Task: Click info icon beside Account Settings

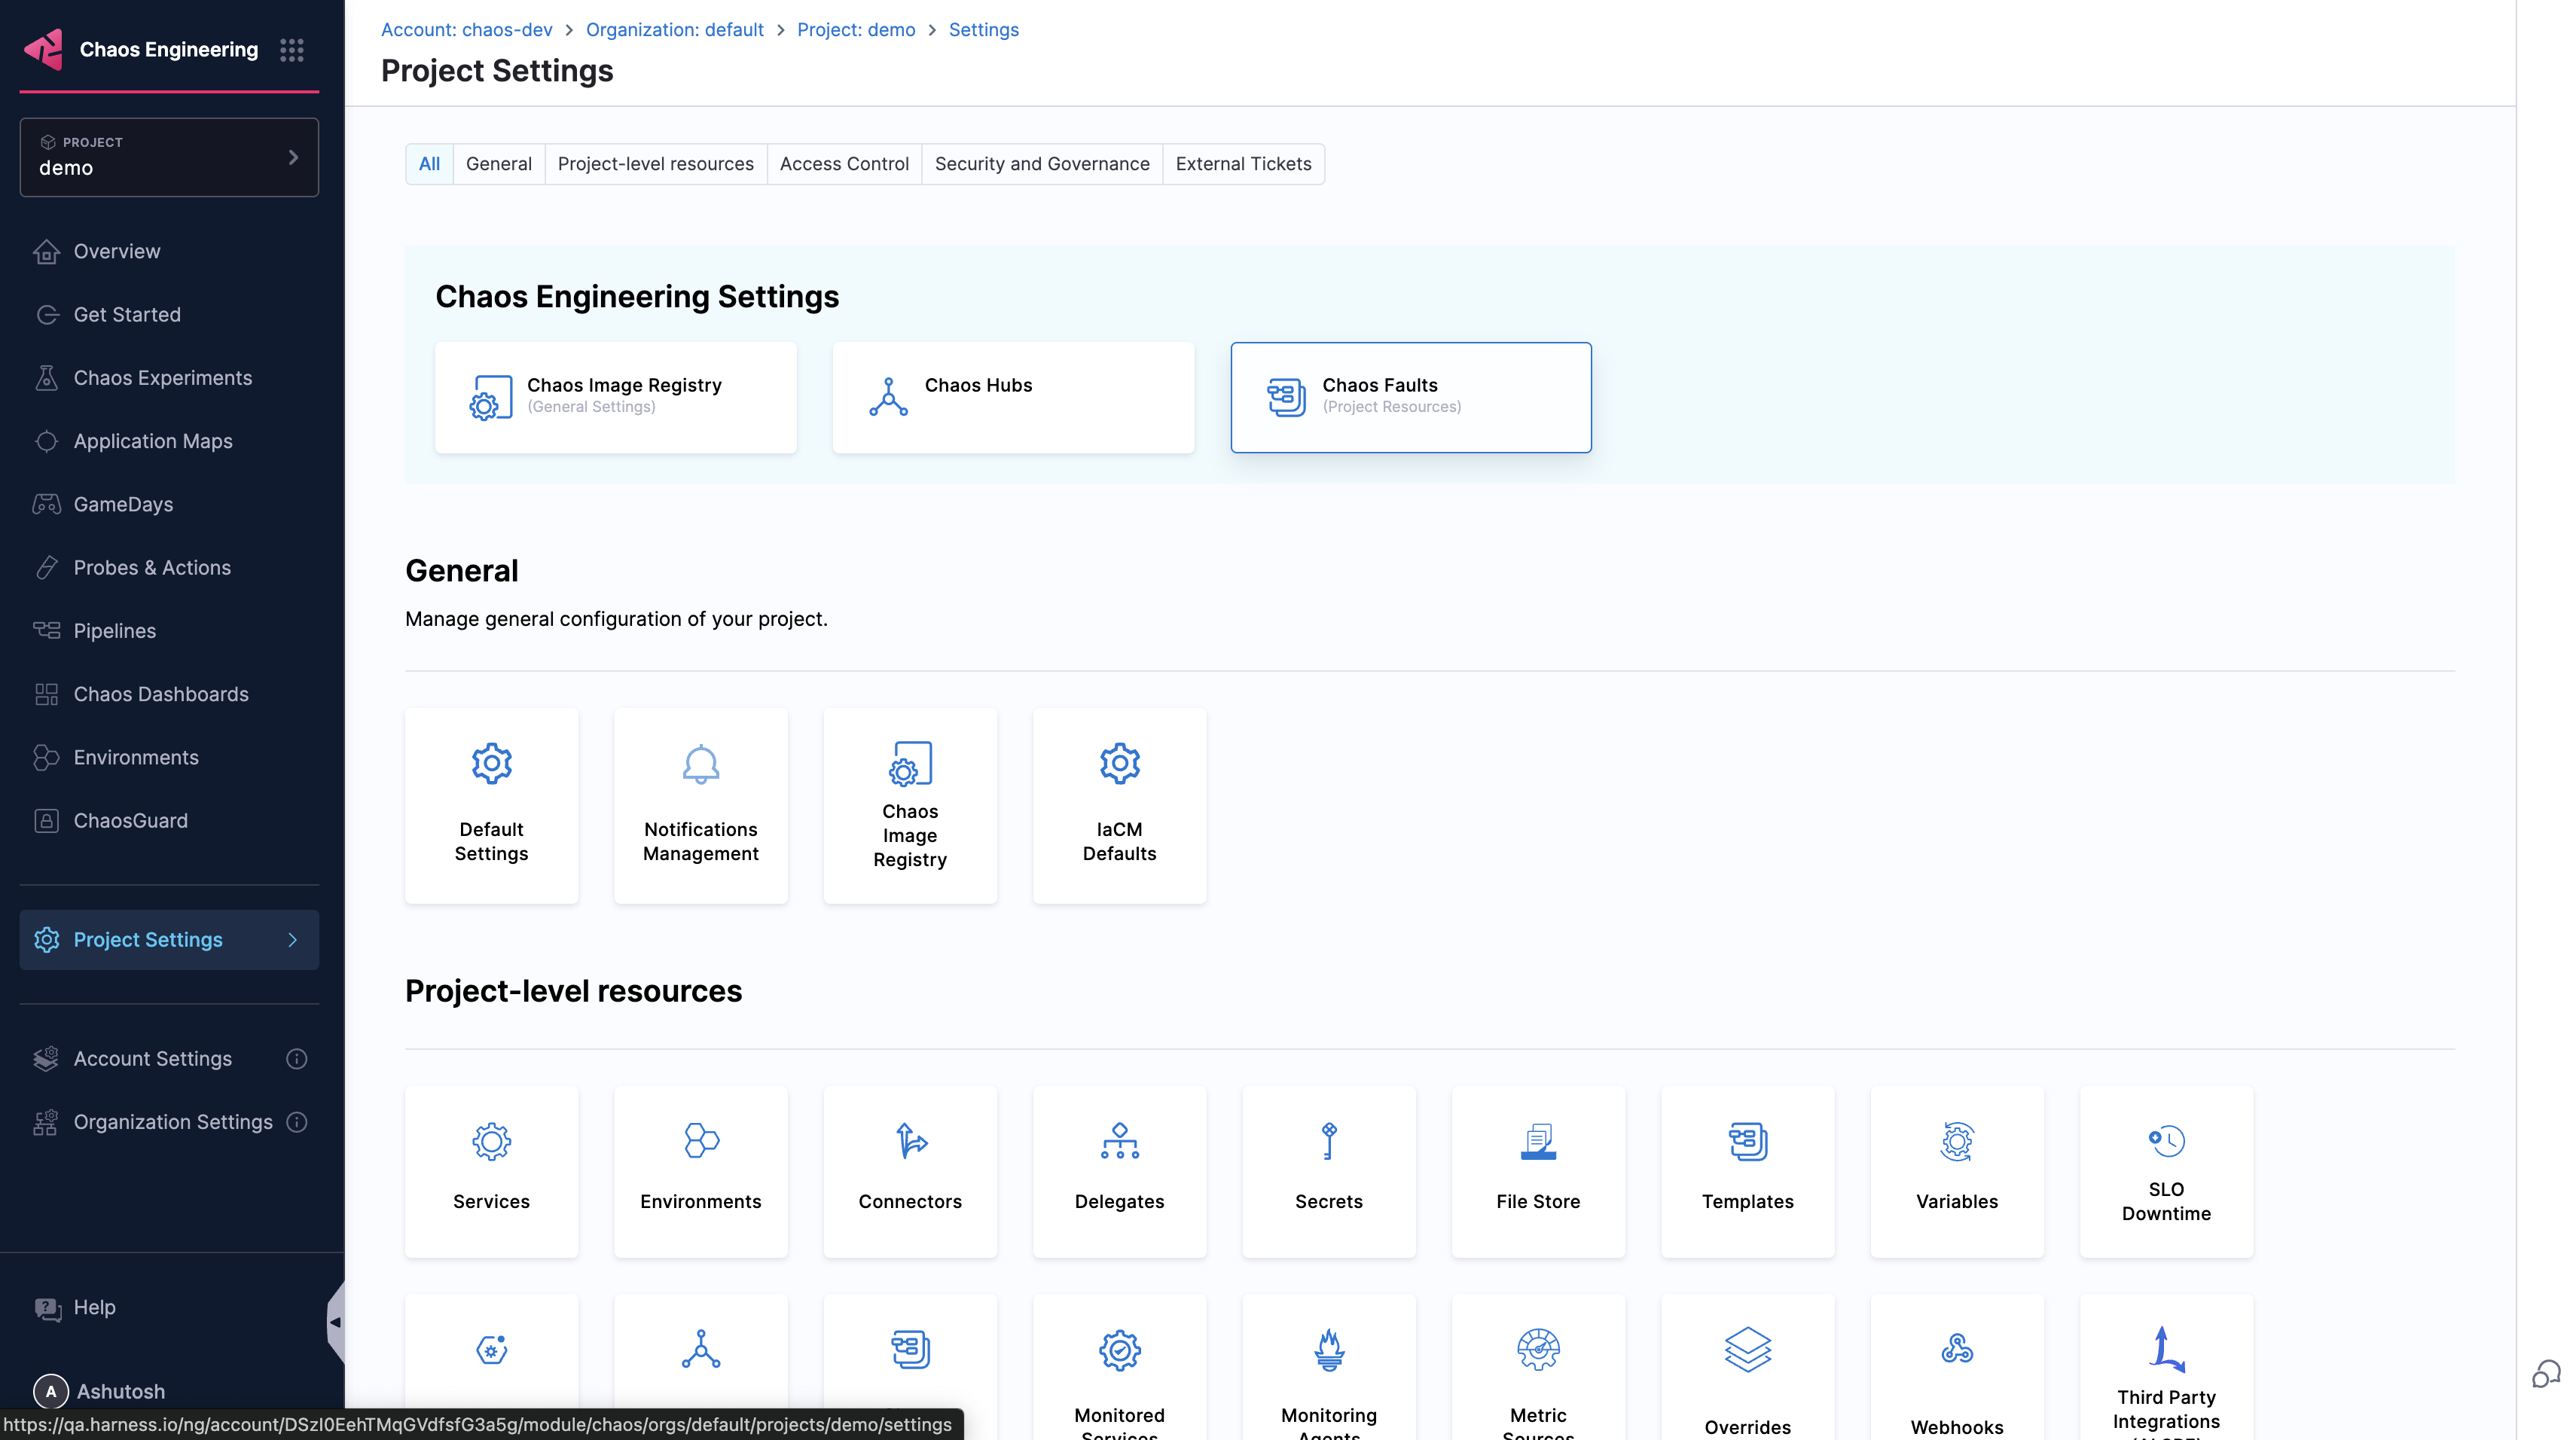Action: pyautogui.click(x=296, y=1059)
